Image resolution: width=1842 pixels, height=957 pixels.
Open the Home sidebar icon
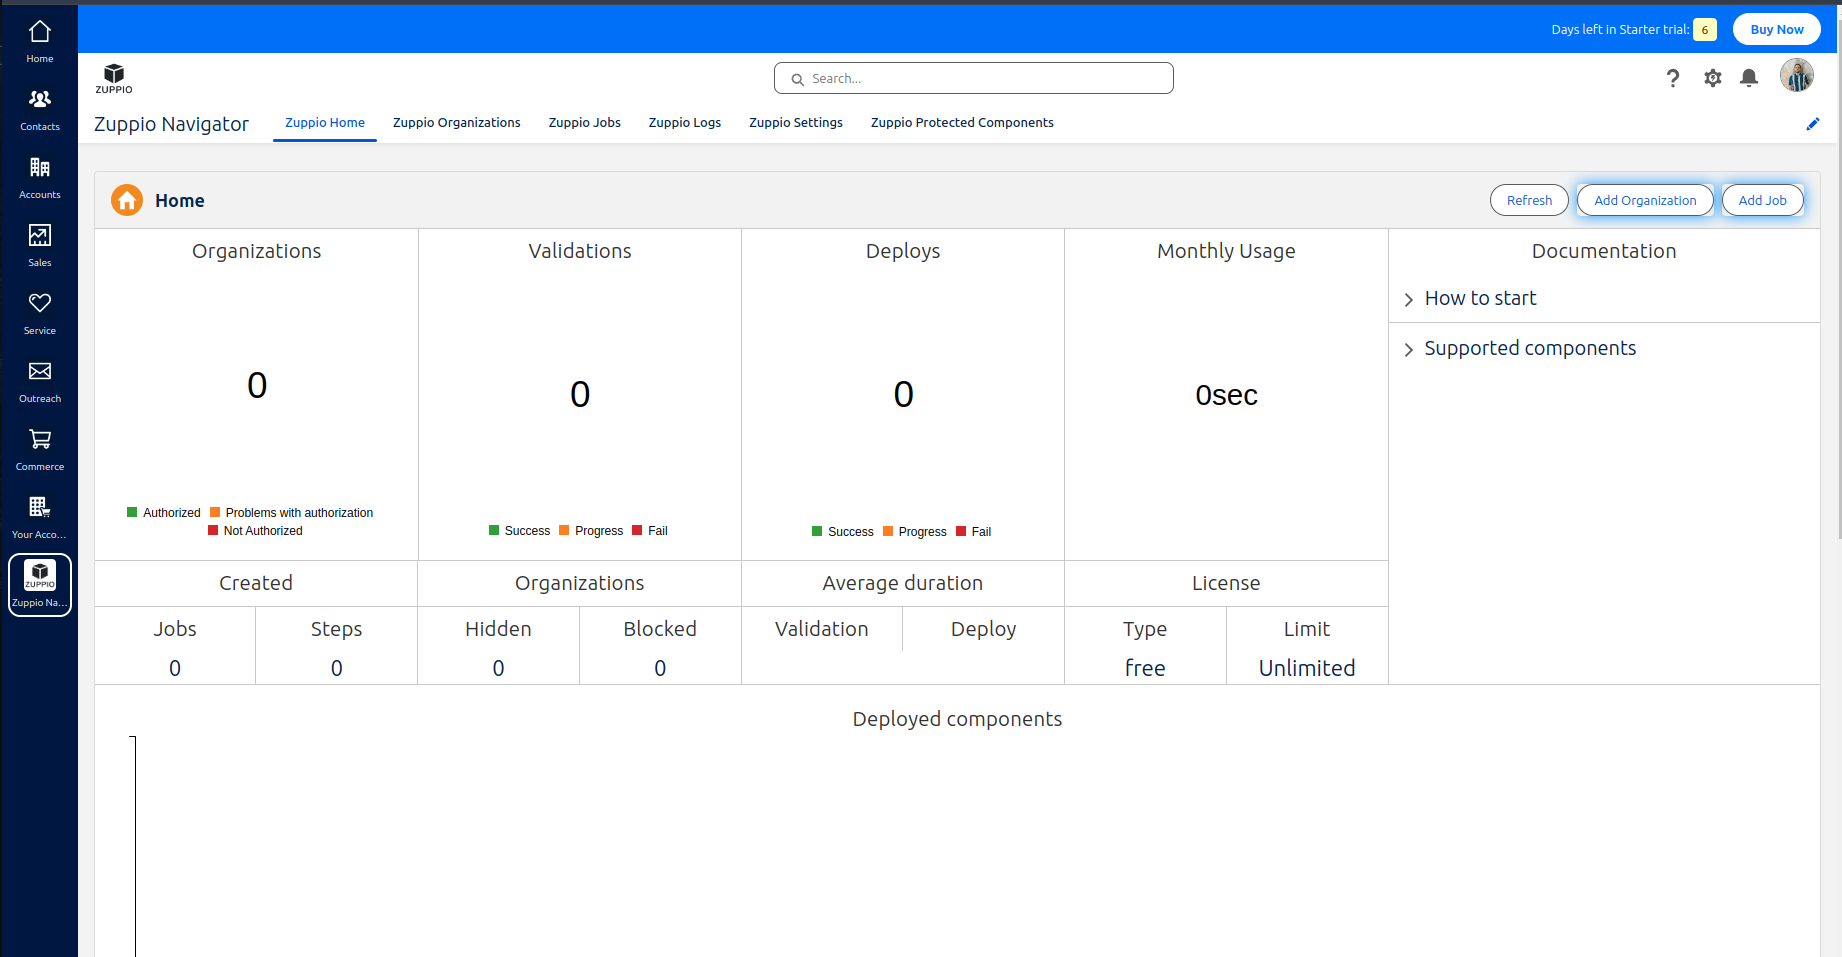(39, 41)
